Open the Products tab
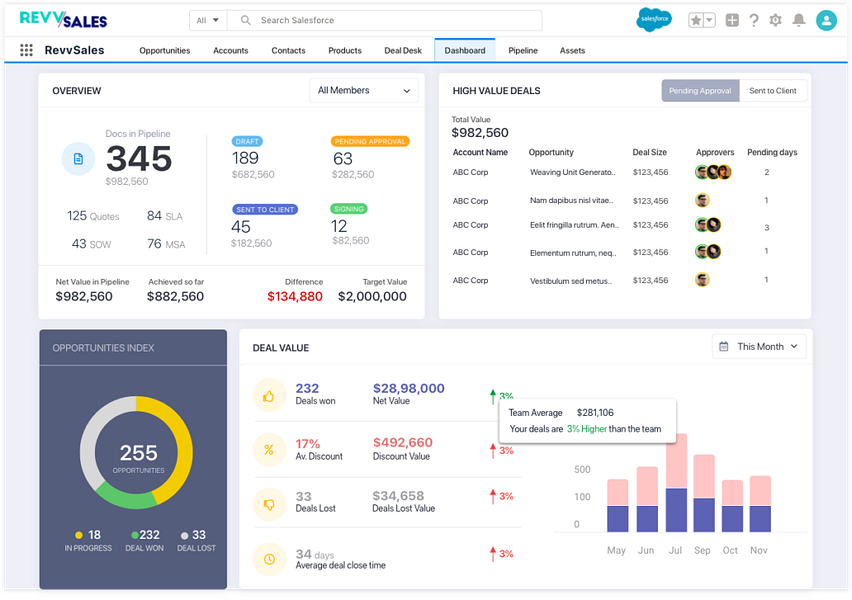The height and width of the screenshot is (600, 852). (x=344, y=51)
